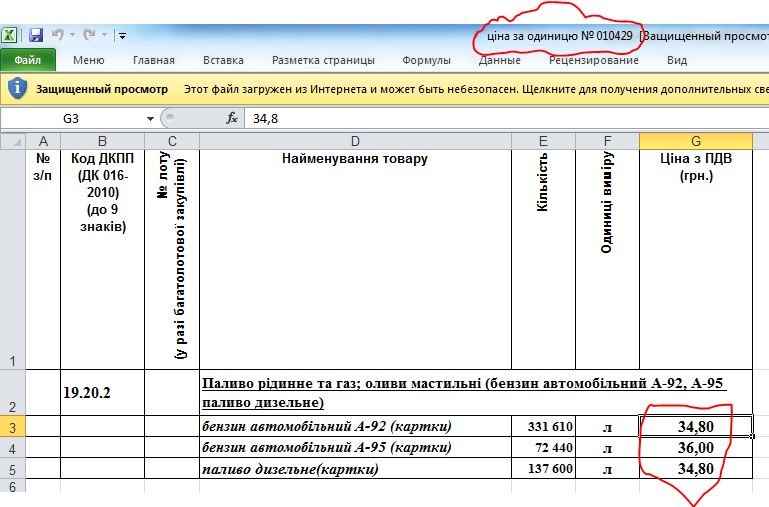The height and width of the screenshot is (507, 769).
Task: Click price cell 34,80 for А-92
Action: click(696, 427)
